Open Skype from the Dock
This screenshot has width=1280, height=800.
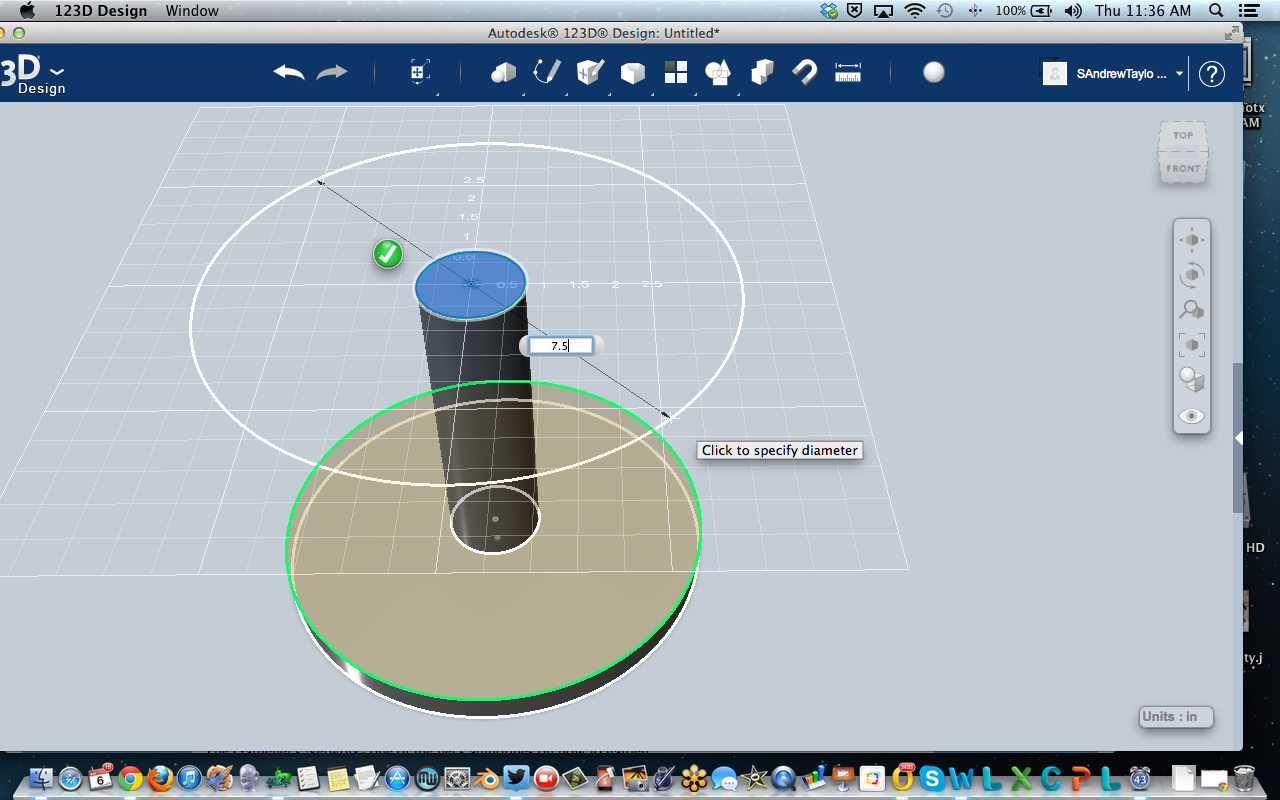933,778
